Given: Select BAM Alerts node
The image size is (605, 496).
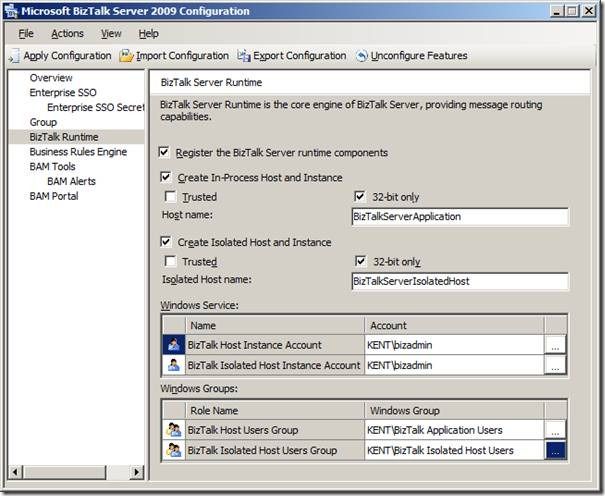Looking at the screenshot, I should point(71,181).
